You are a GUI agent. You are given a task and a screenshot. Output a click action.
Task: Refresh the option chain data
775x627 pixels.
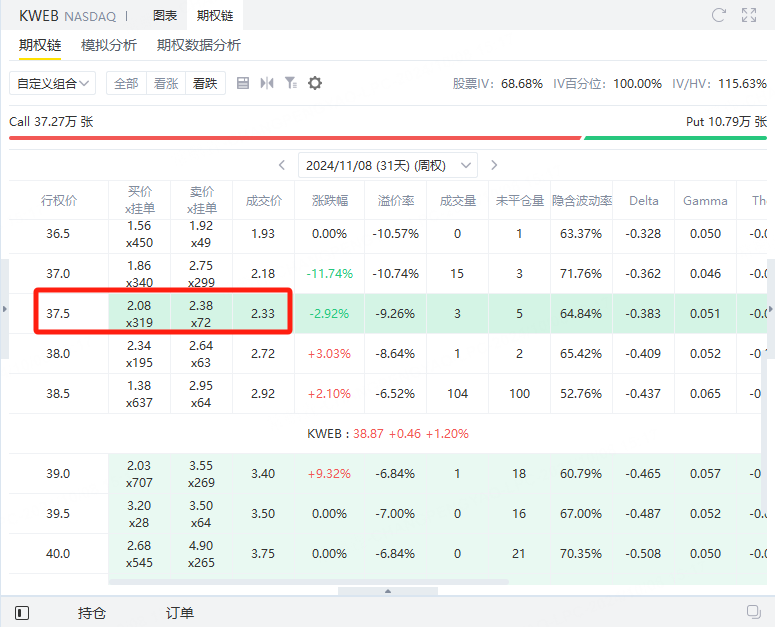tap(719, 15)
